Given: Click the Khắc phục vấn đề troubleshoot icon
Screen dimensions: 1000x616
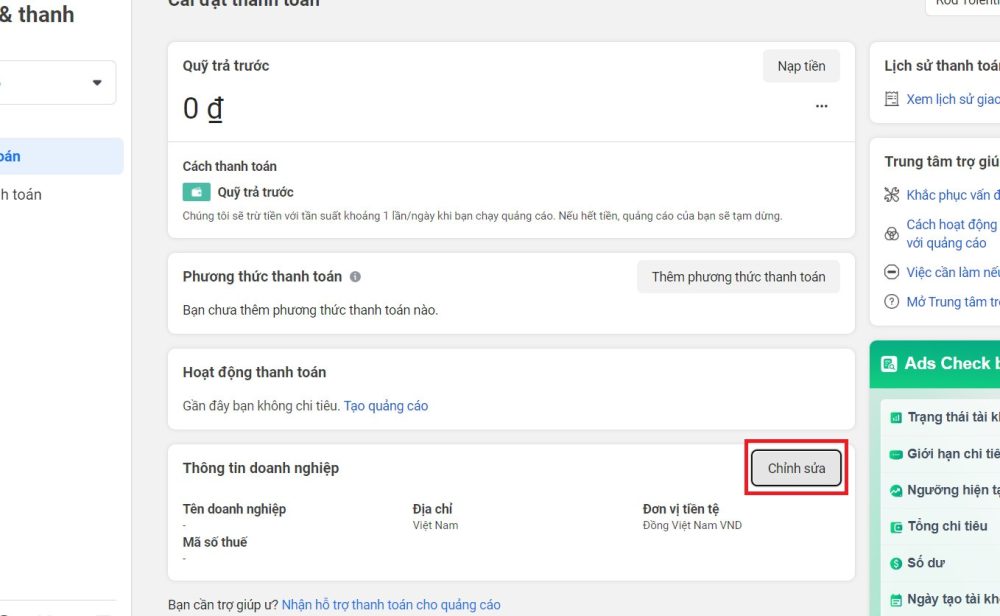Looking at the screenshot, I should click(x=892, y=194).
